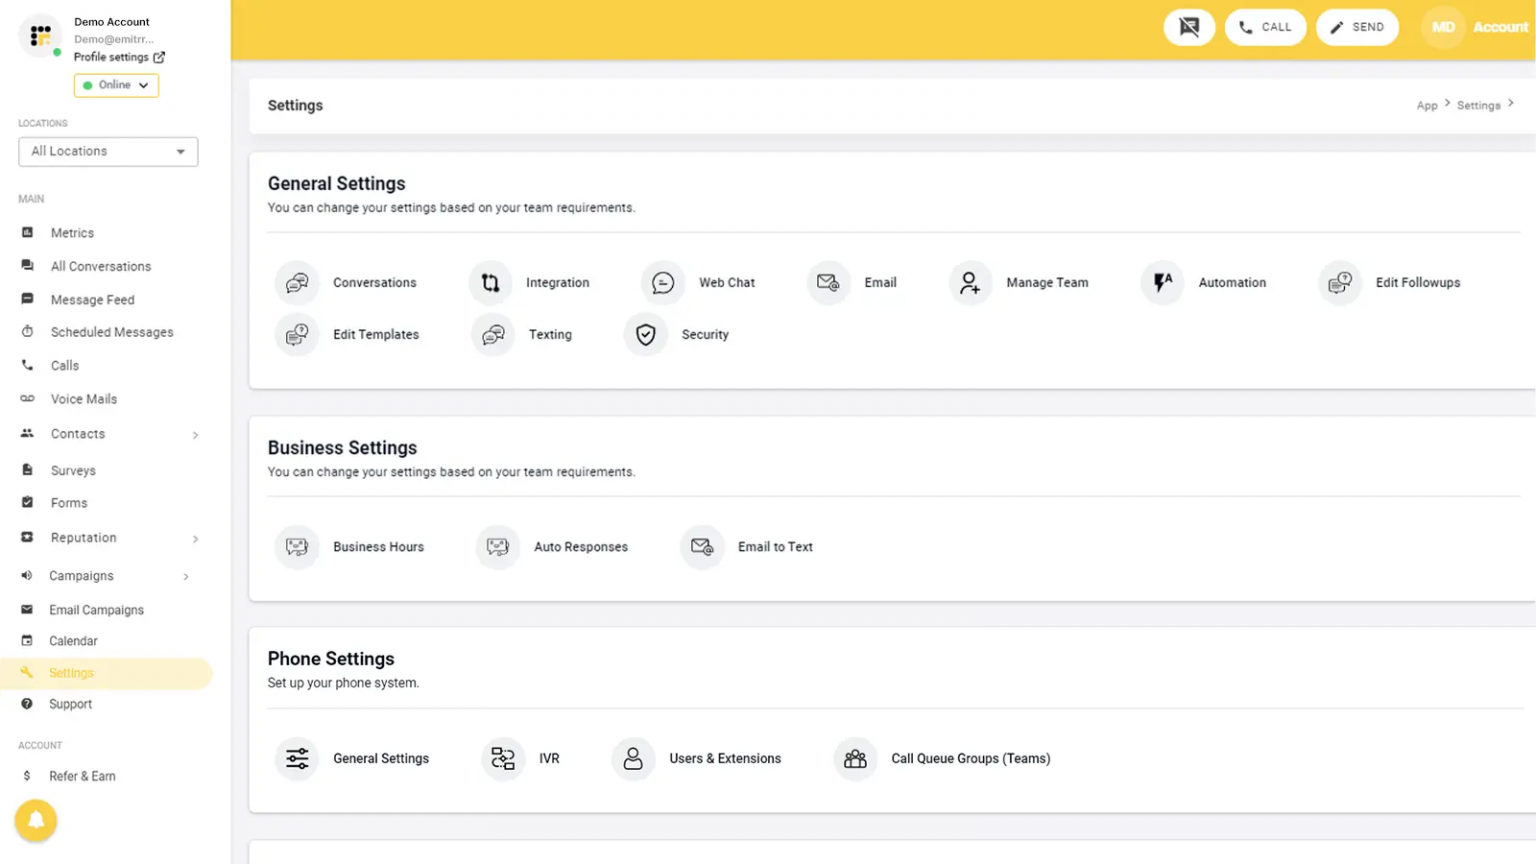Open the Email to Text icon
This screenshot has height=864, width=1536.
pos(702,547)
